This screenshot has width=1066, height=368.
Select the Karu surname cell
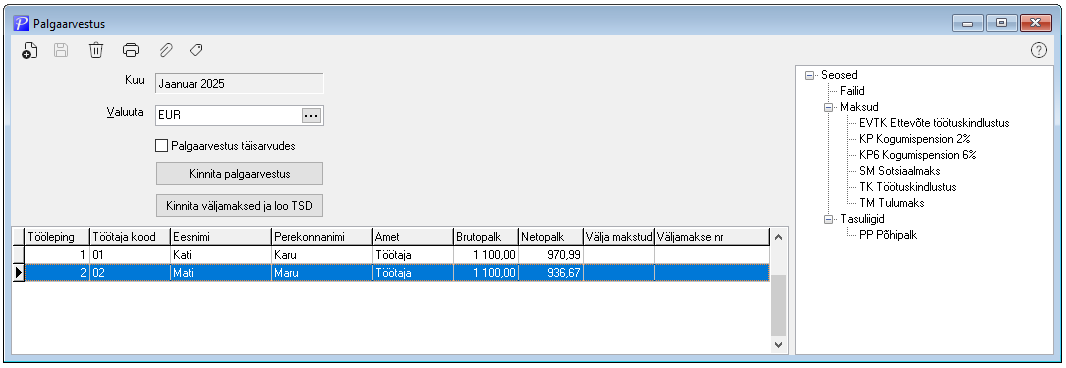click(x=322, y=254)
